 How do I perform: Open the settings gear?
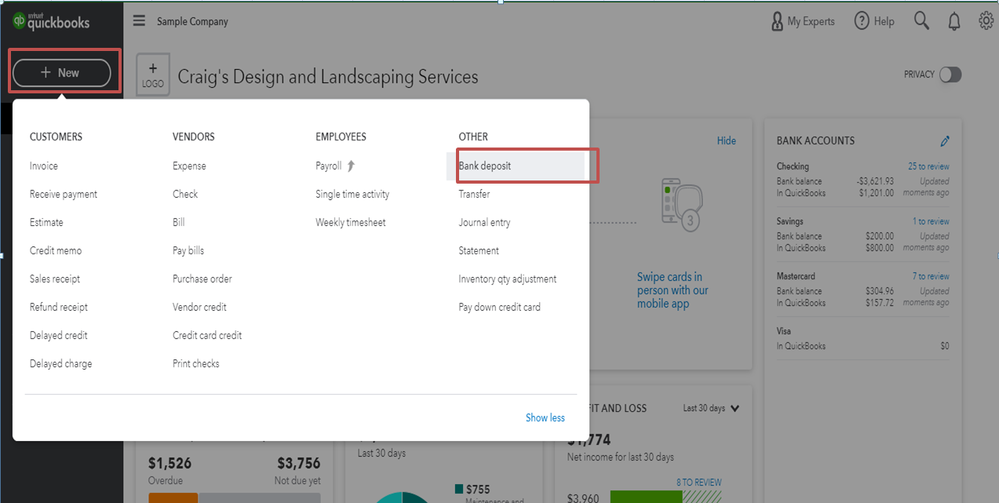click(986, 22)
